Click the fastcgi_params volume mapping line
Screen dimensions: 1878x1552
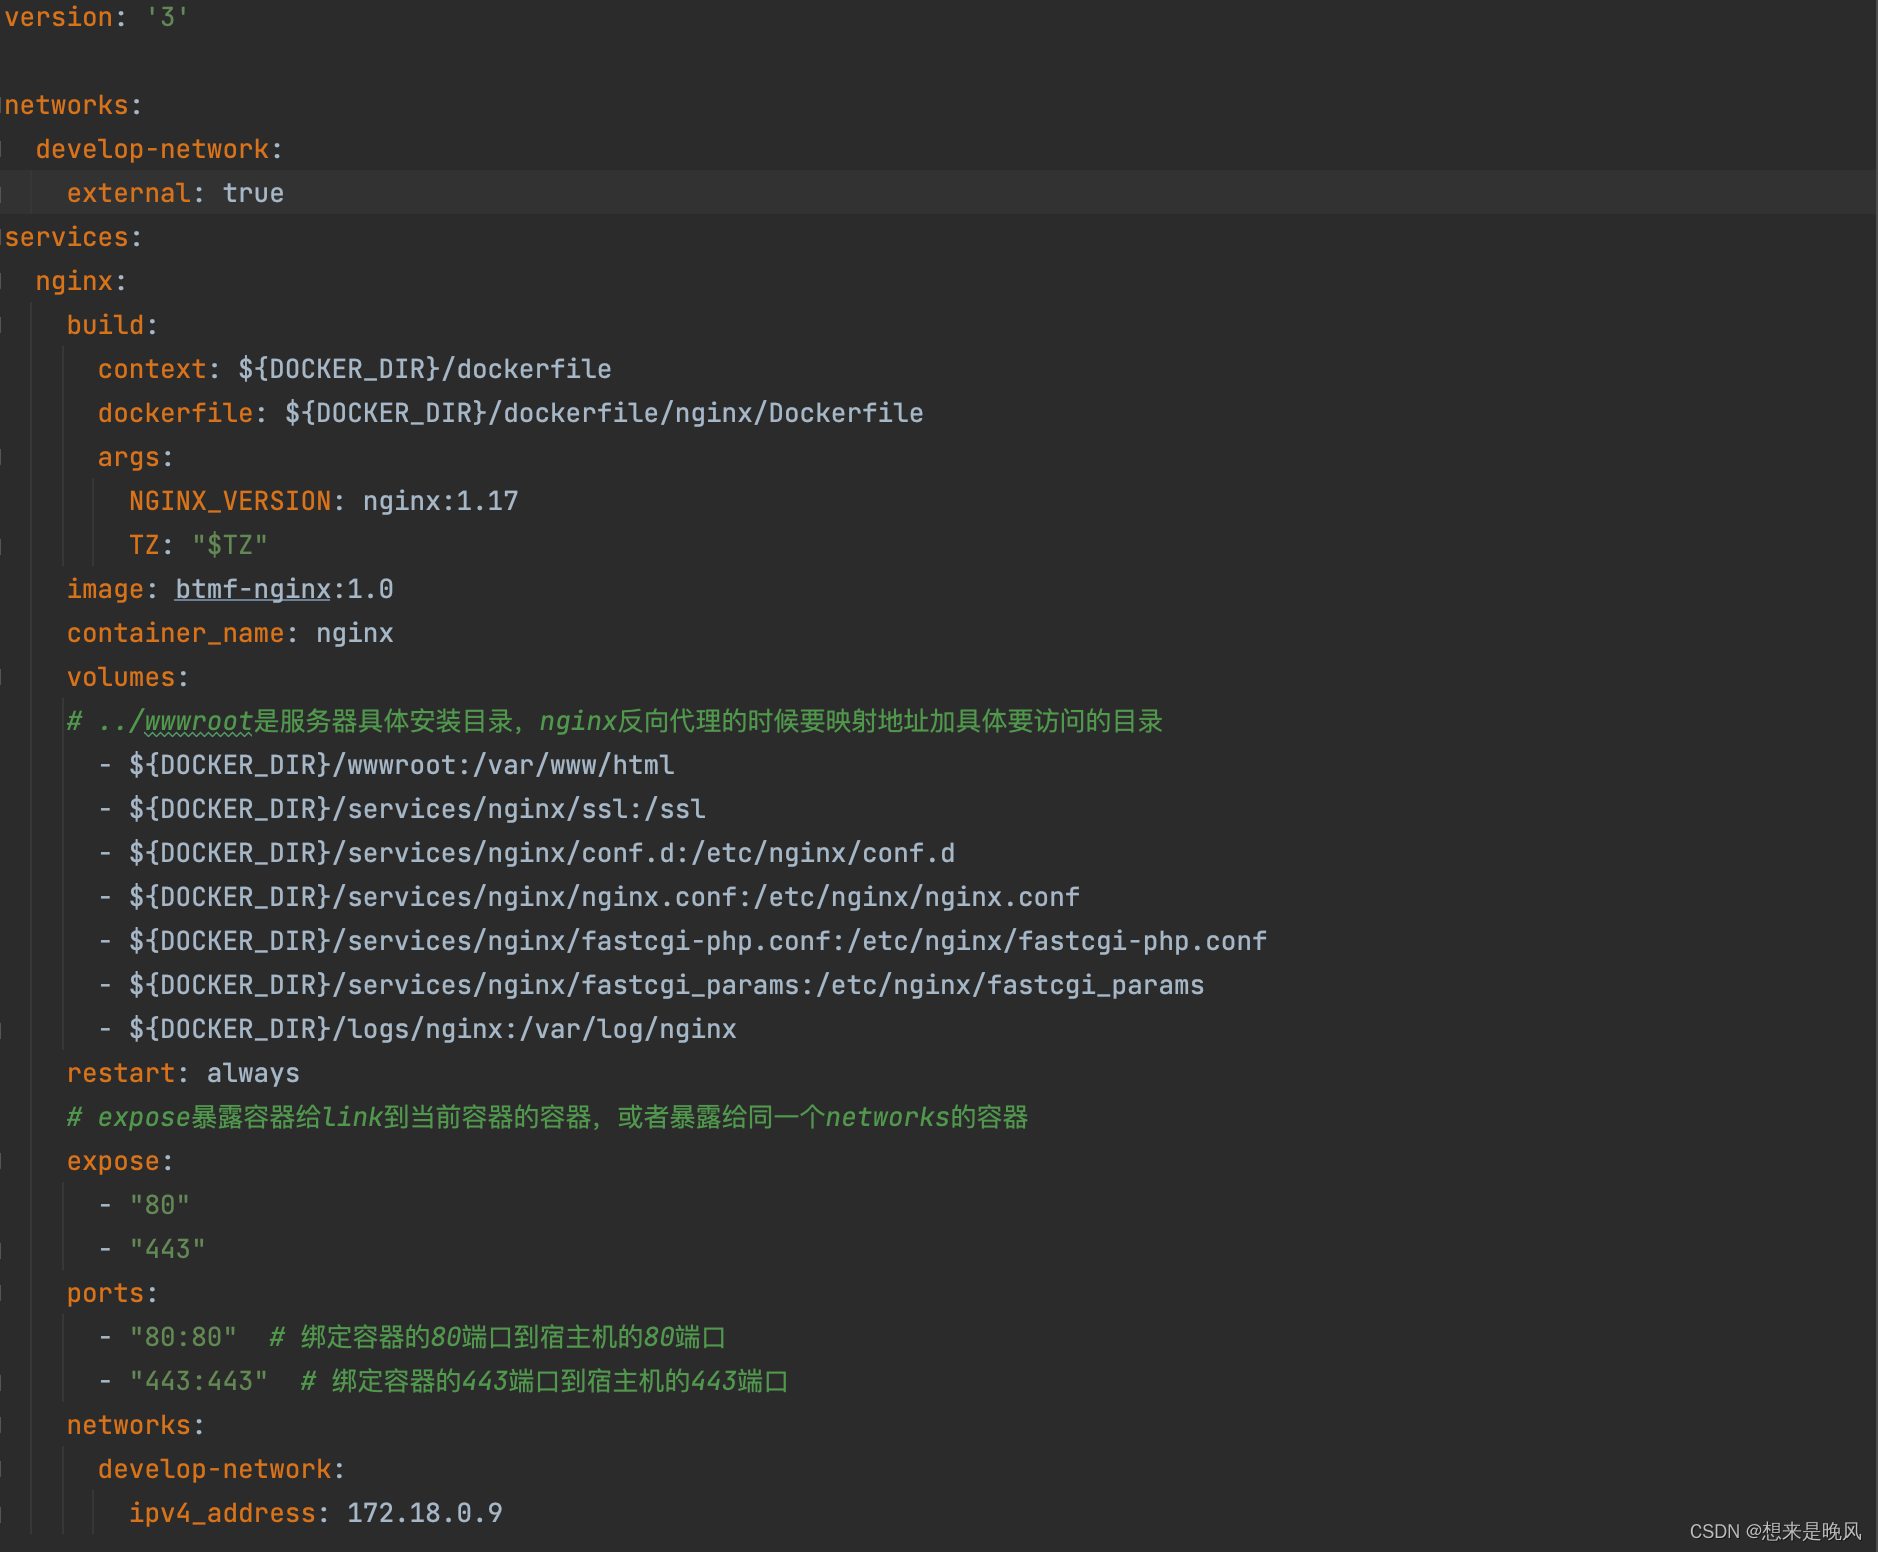coord(667,985)
